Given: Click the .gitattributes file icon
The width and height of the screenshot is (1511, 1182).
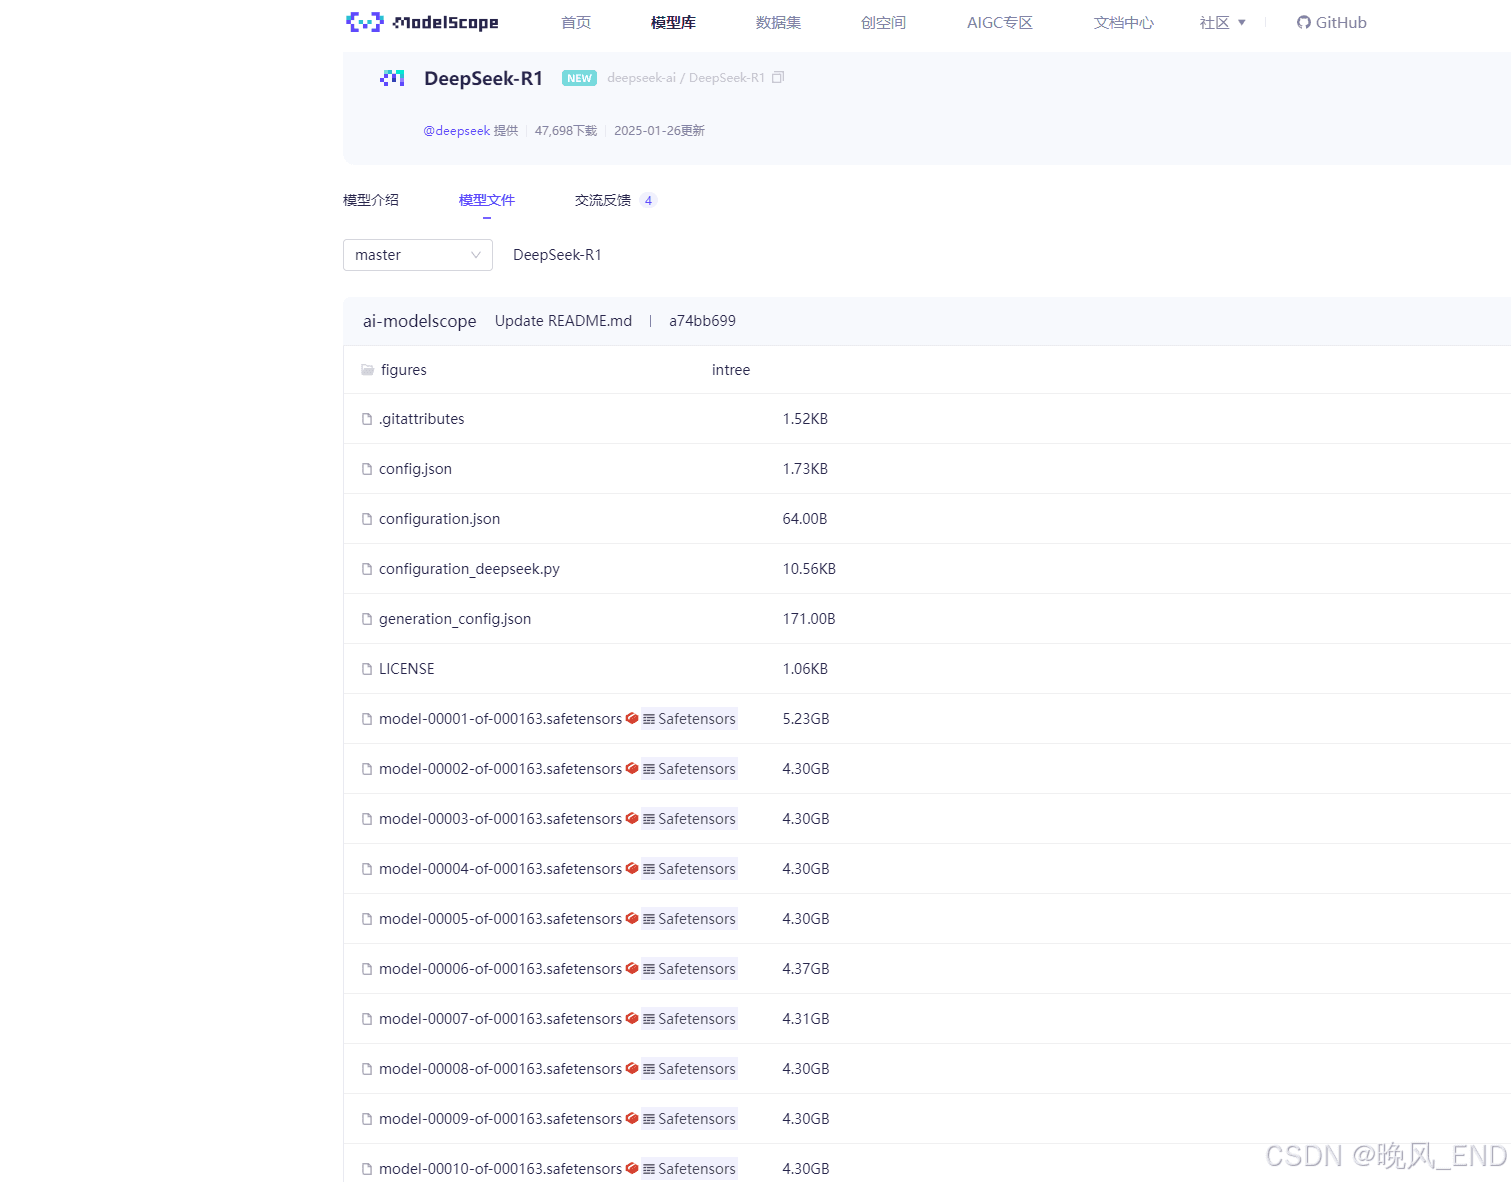Looking at the screenshot, I should pyautogui.click(x=367, y=419).
